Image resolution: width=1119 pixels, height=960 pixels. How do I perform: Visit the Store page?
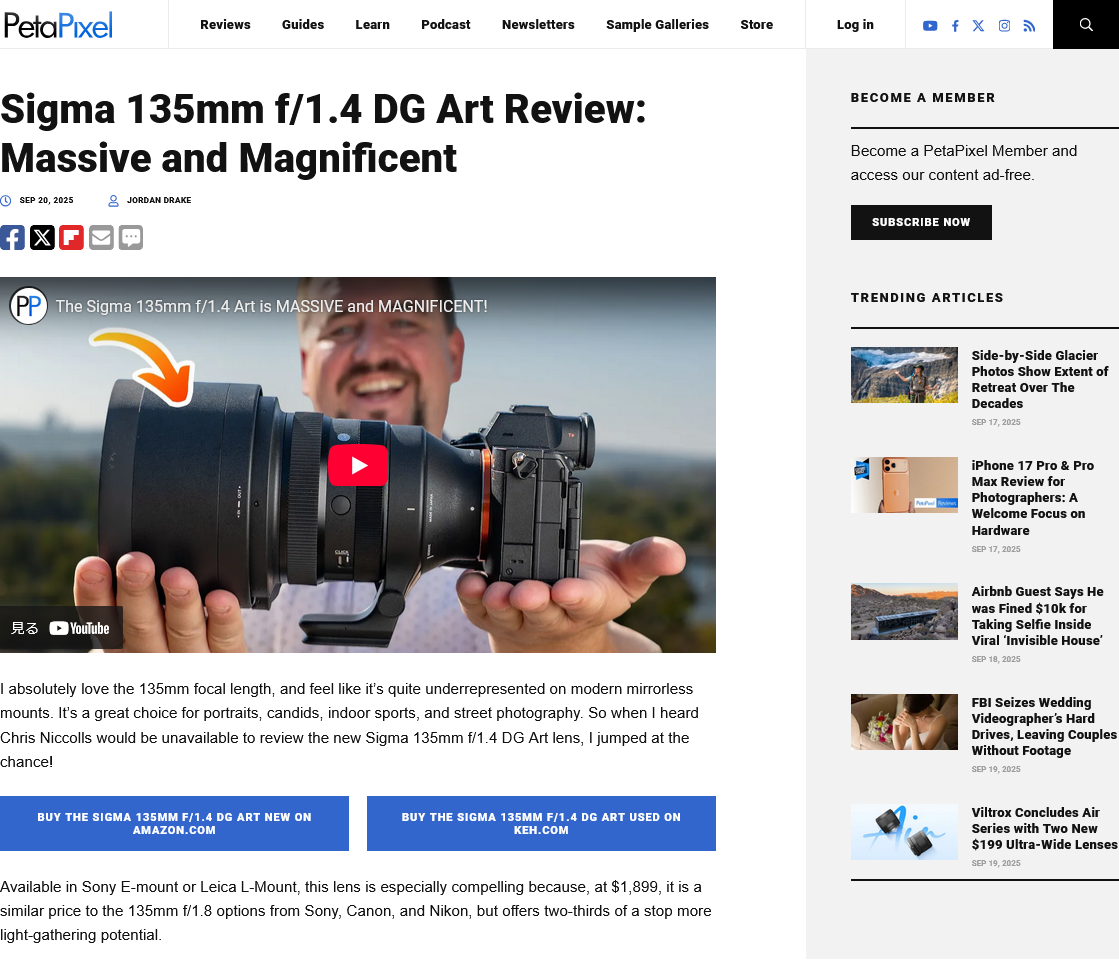coord(756,24)
